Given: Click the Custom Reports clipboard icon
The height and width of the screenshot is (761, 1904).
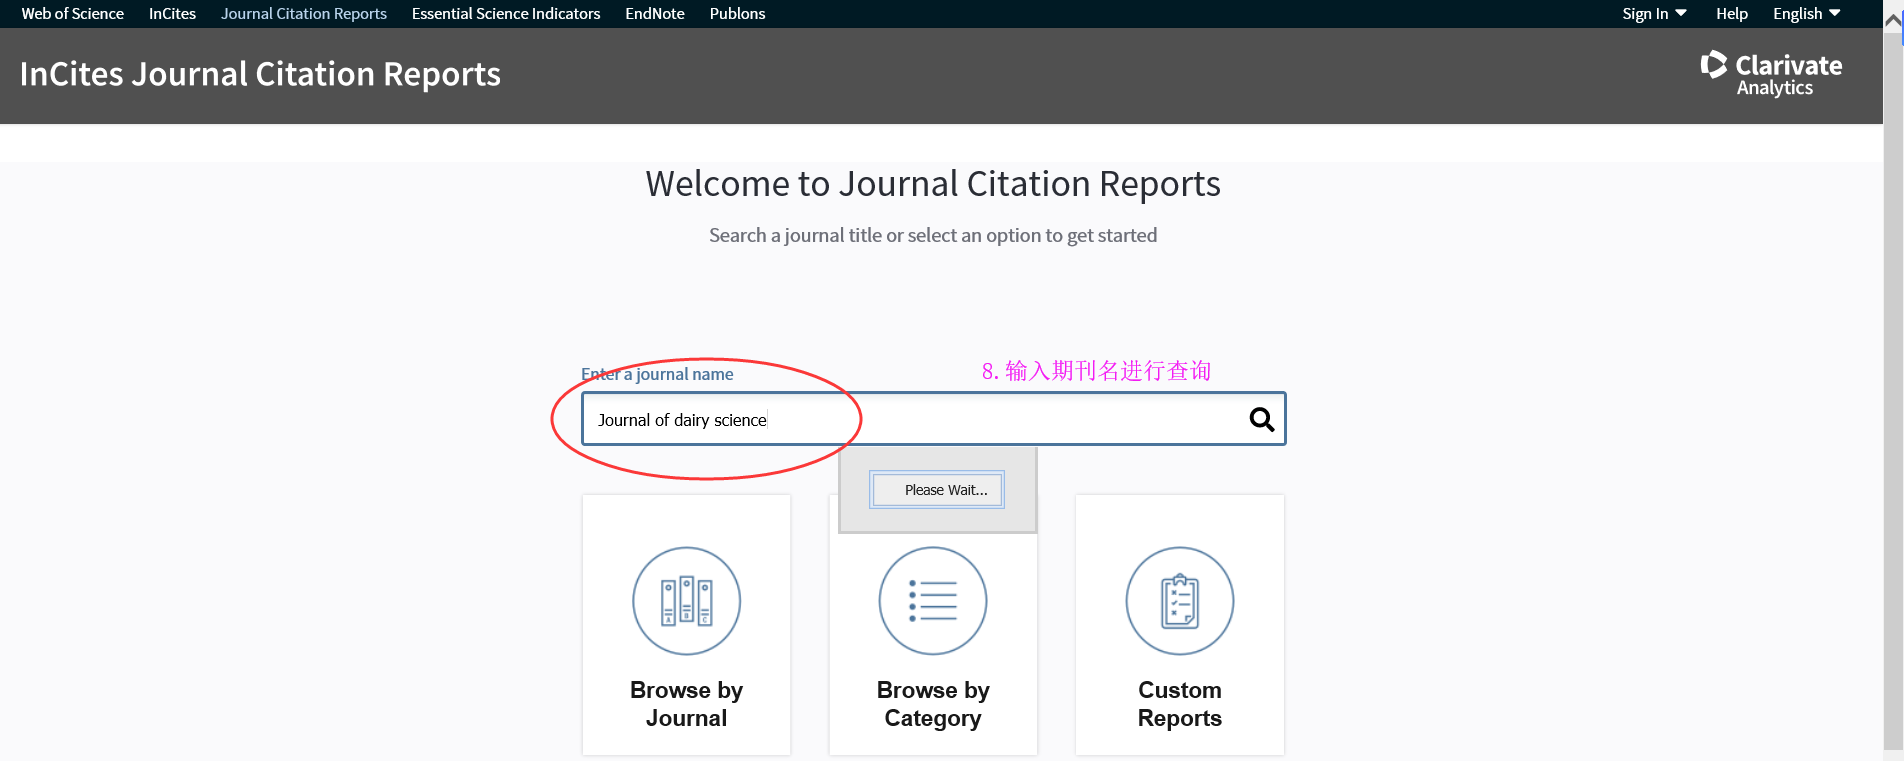Looking at the screenshot, I should [x=1180, y=601].
